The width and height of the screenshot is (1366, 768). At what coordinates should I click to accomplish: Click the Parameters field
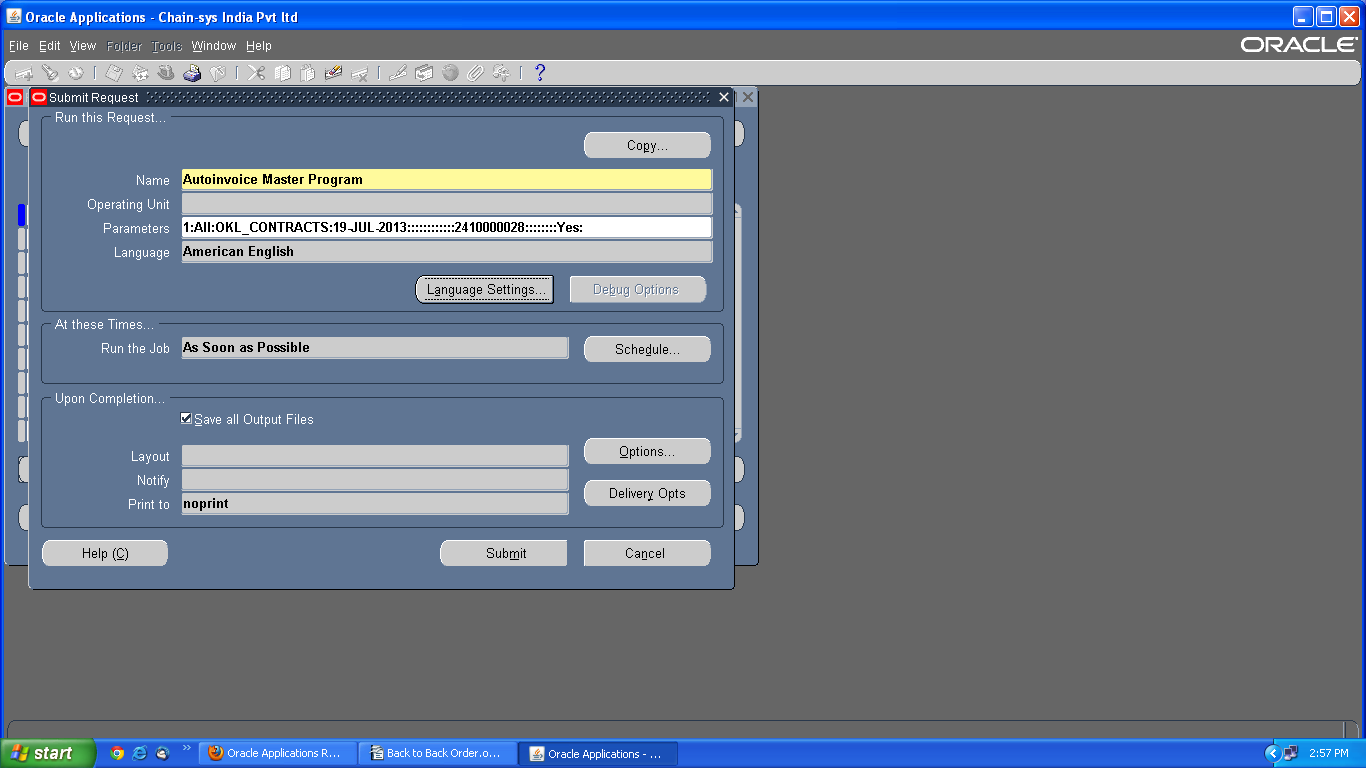[446, 228]
